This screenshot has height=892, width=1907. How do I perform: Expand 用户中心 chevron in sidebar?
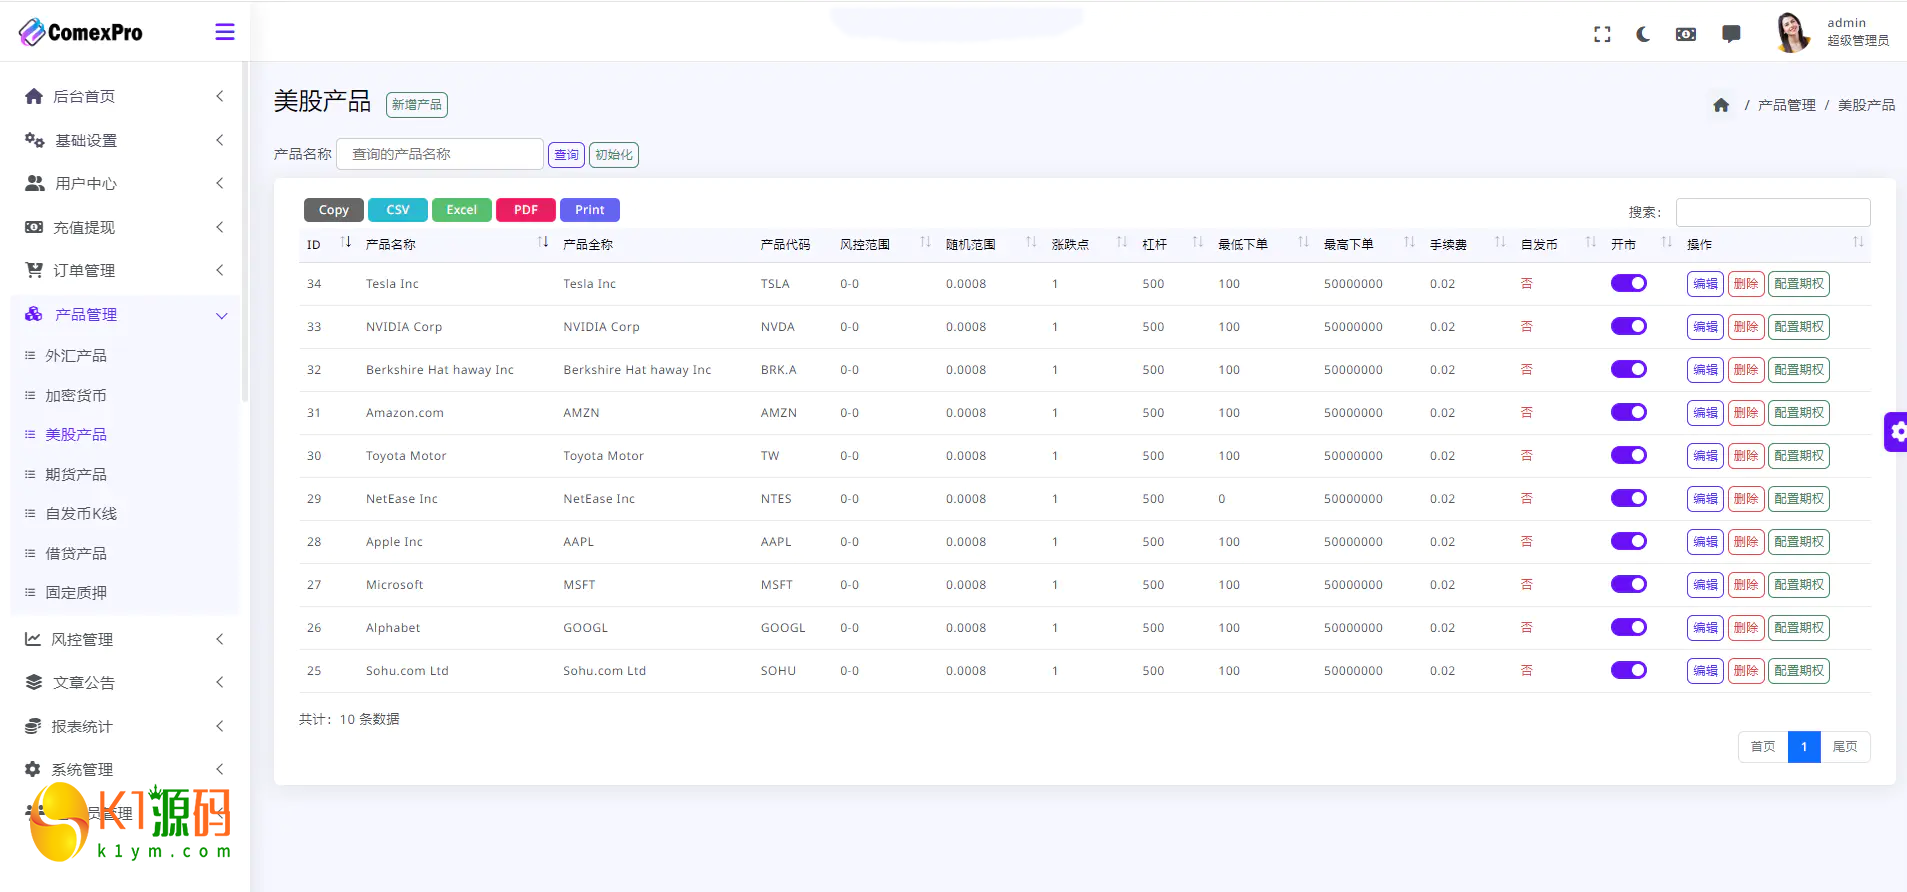[220, 183]
